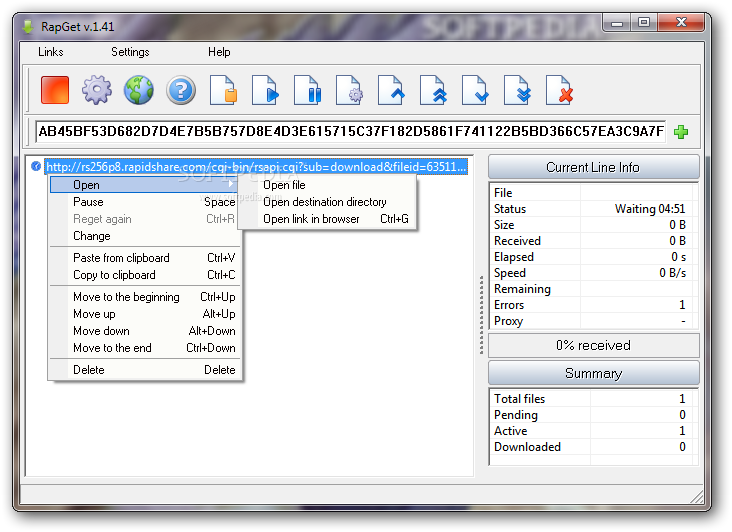Click the start download page icon
Viewport: 732px width, 532px height.
265,90
